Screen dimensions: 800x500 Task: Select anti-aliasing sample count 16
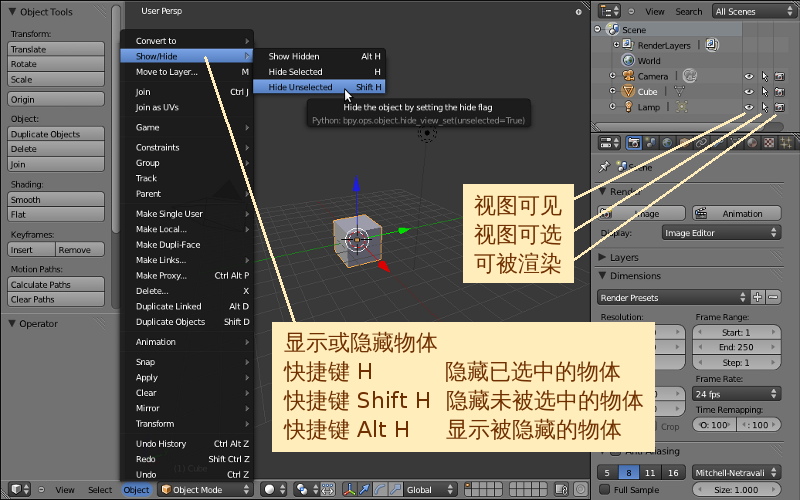click(x=673, y=472)
